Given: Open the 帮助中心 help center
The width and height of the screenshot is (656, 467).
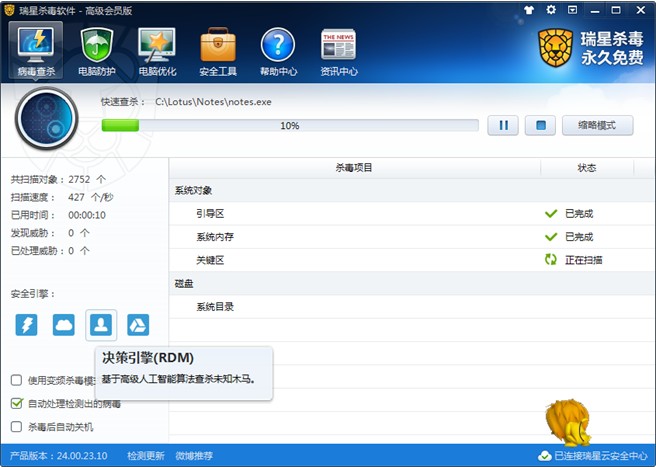Looking at the screenshot, I should tap(278, 51).
